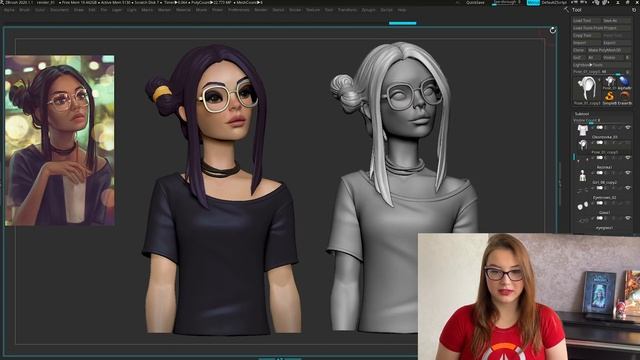Hide eyeglass1 subtool with its eye icon
640x360 pixels.
point(628,218)
